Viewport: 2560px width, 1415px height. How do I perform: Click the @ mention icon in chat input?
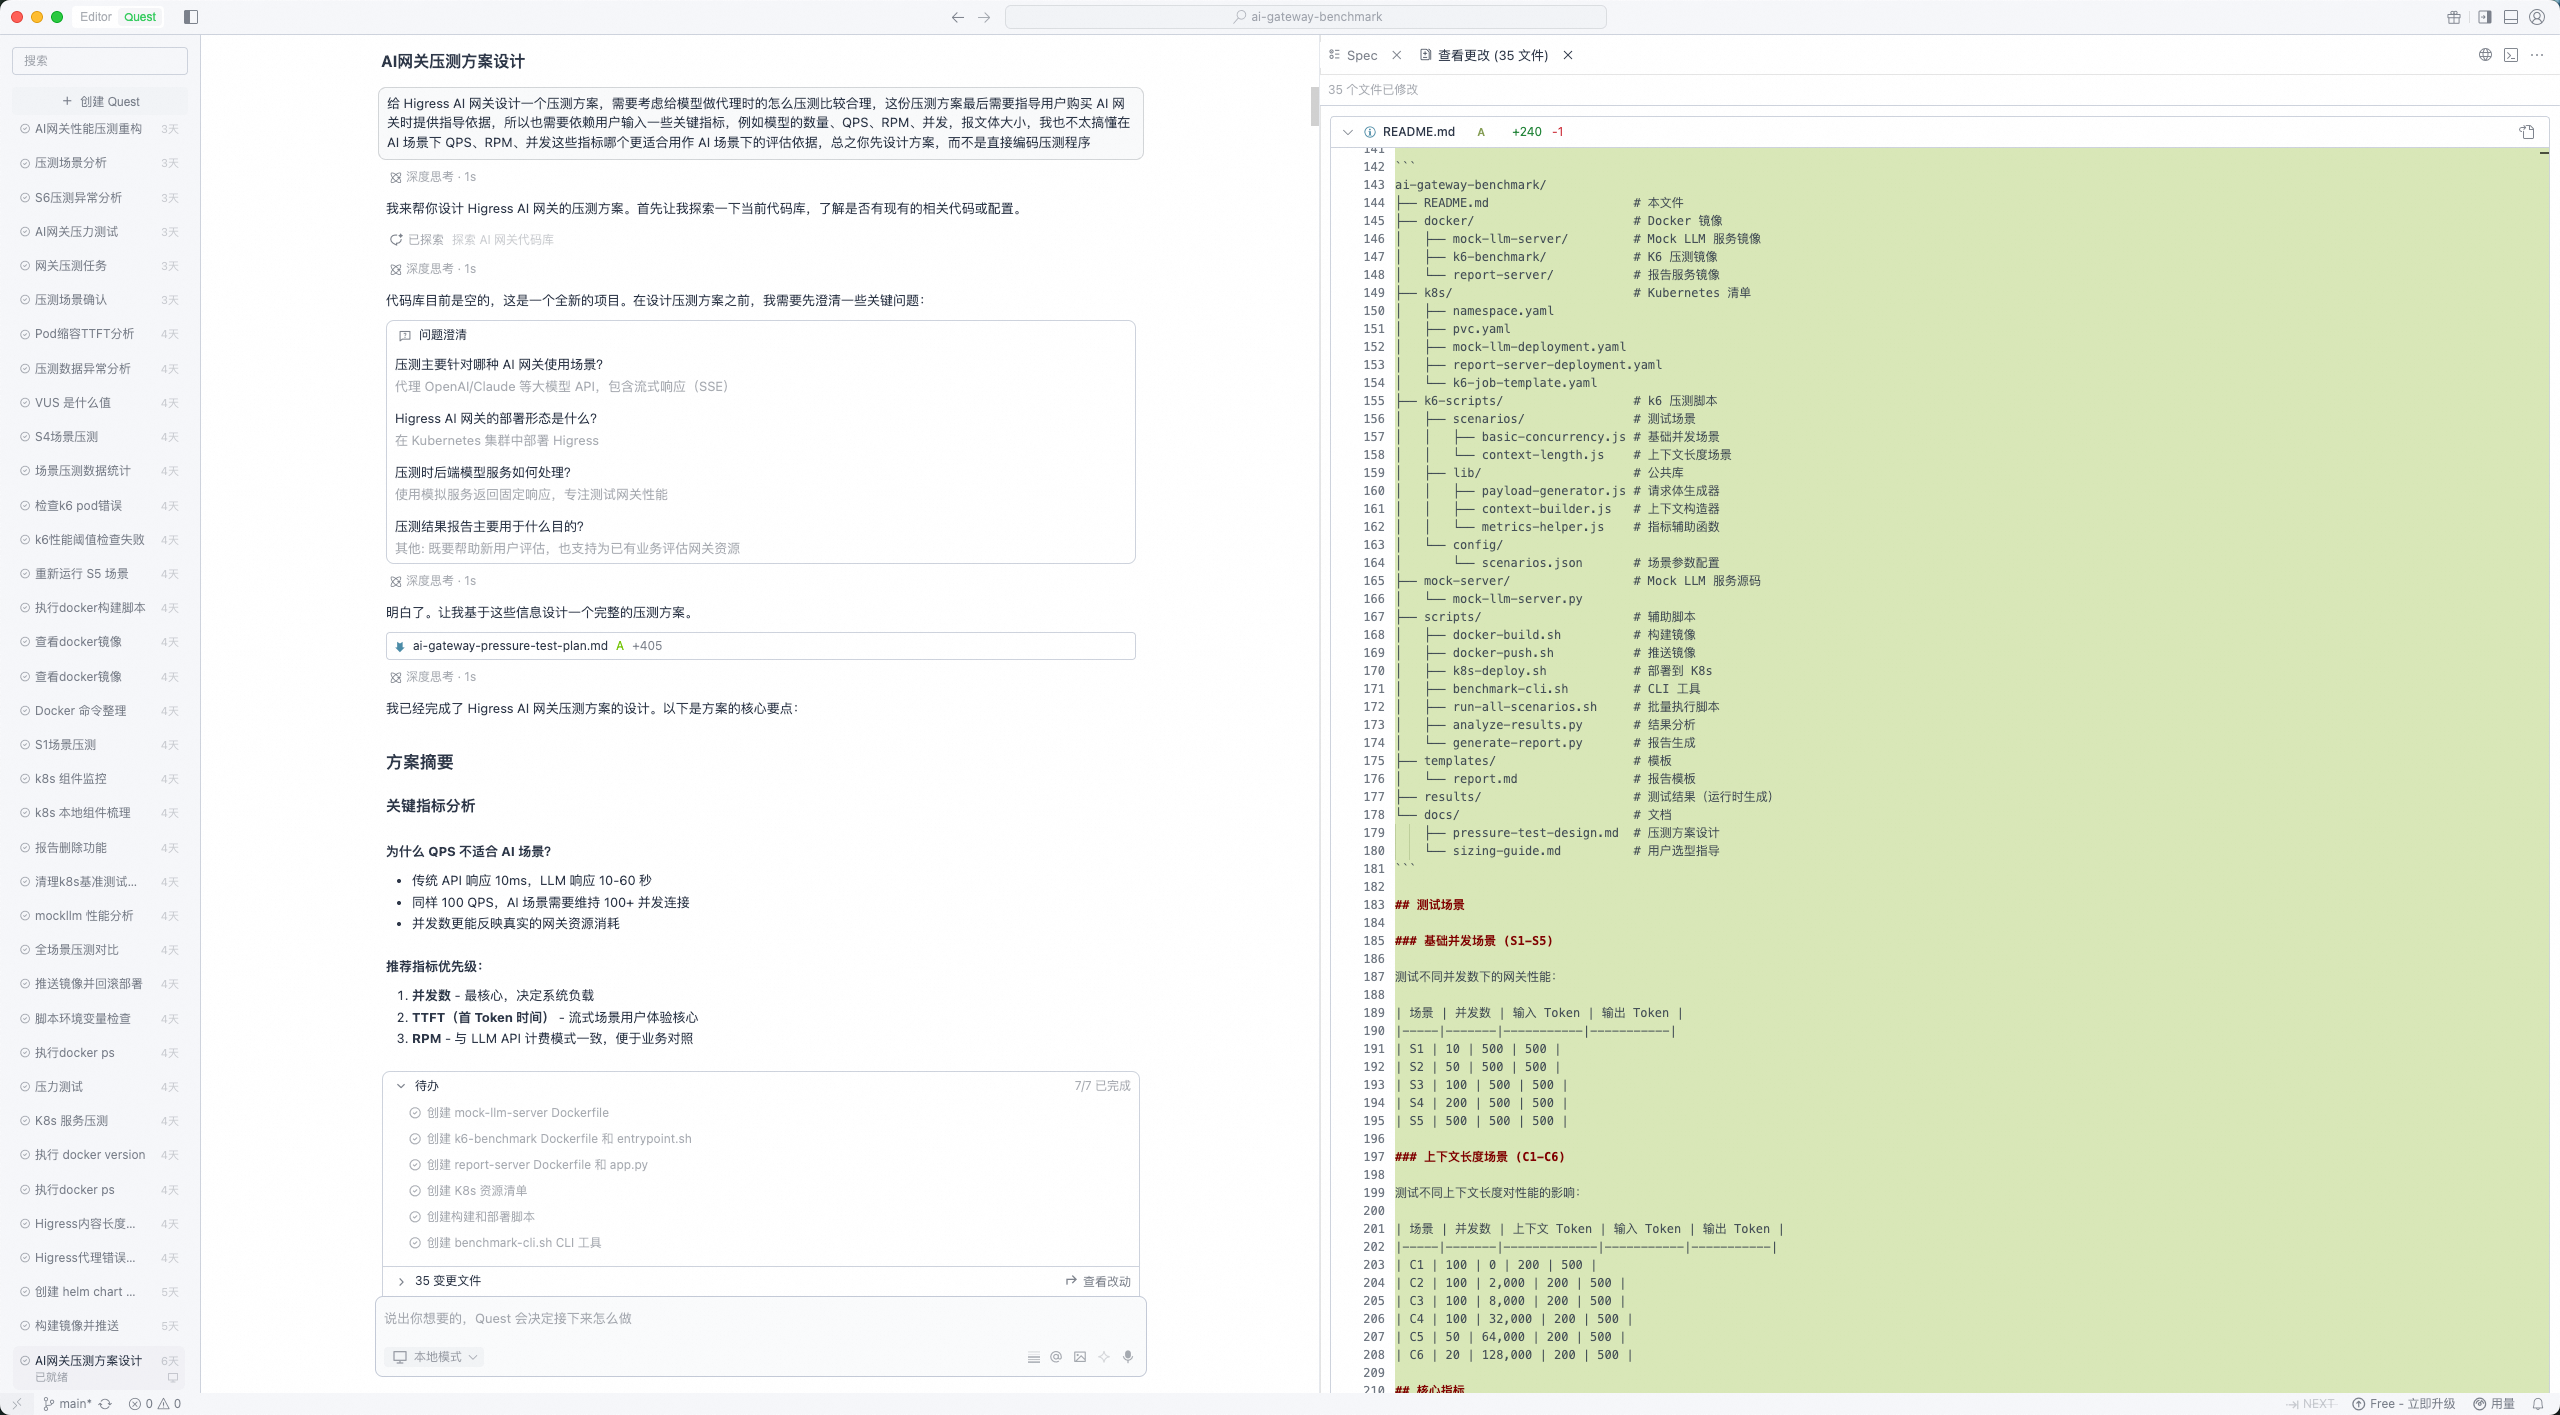click(x=1056, y=1357)
